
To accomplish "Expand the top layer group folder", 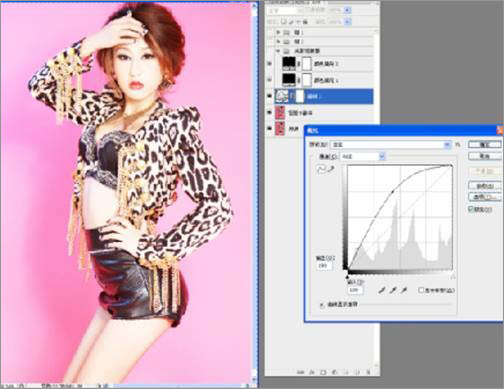I will 278,33.
